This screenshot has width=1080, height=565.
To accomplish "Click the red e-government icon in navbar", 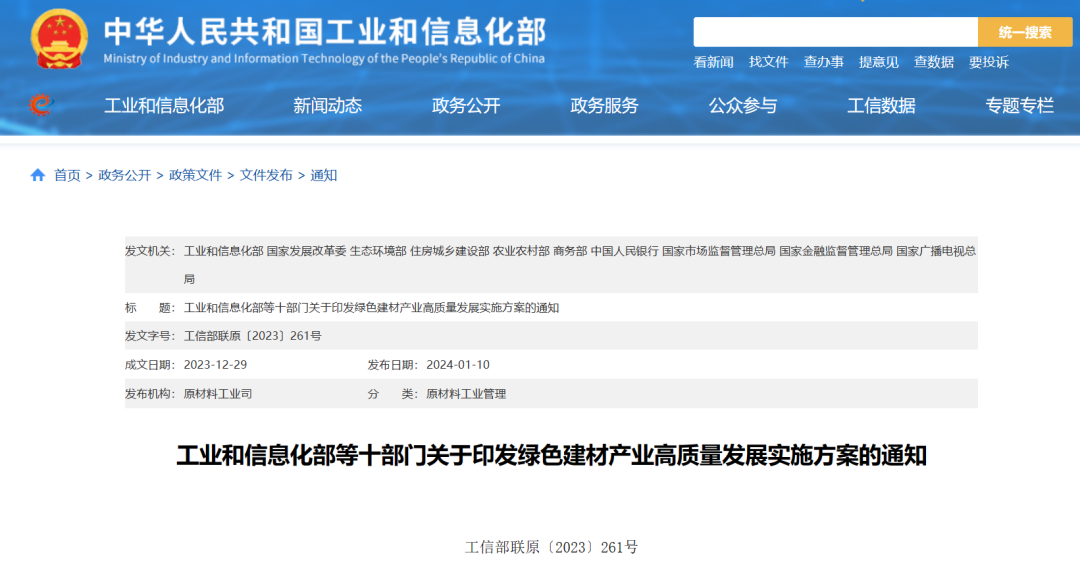I will [40, 104].
